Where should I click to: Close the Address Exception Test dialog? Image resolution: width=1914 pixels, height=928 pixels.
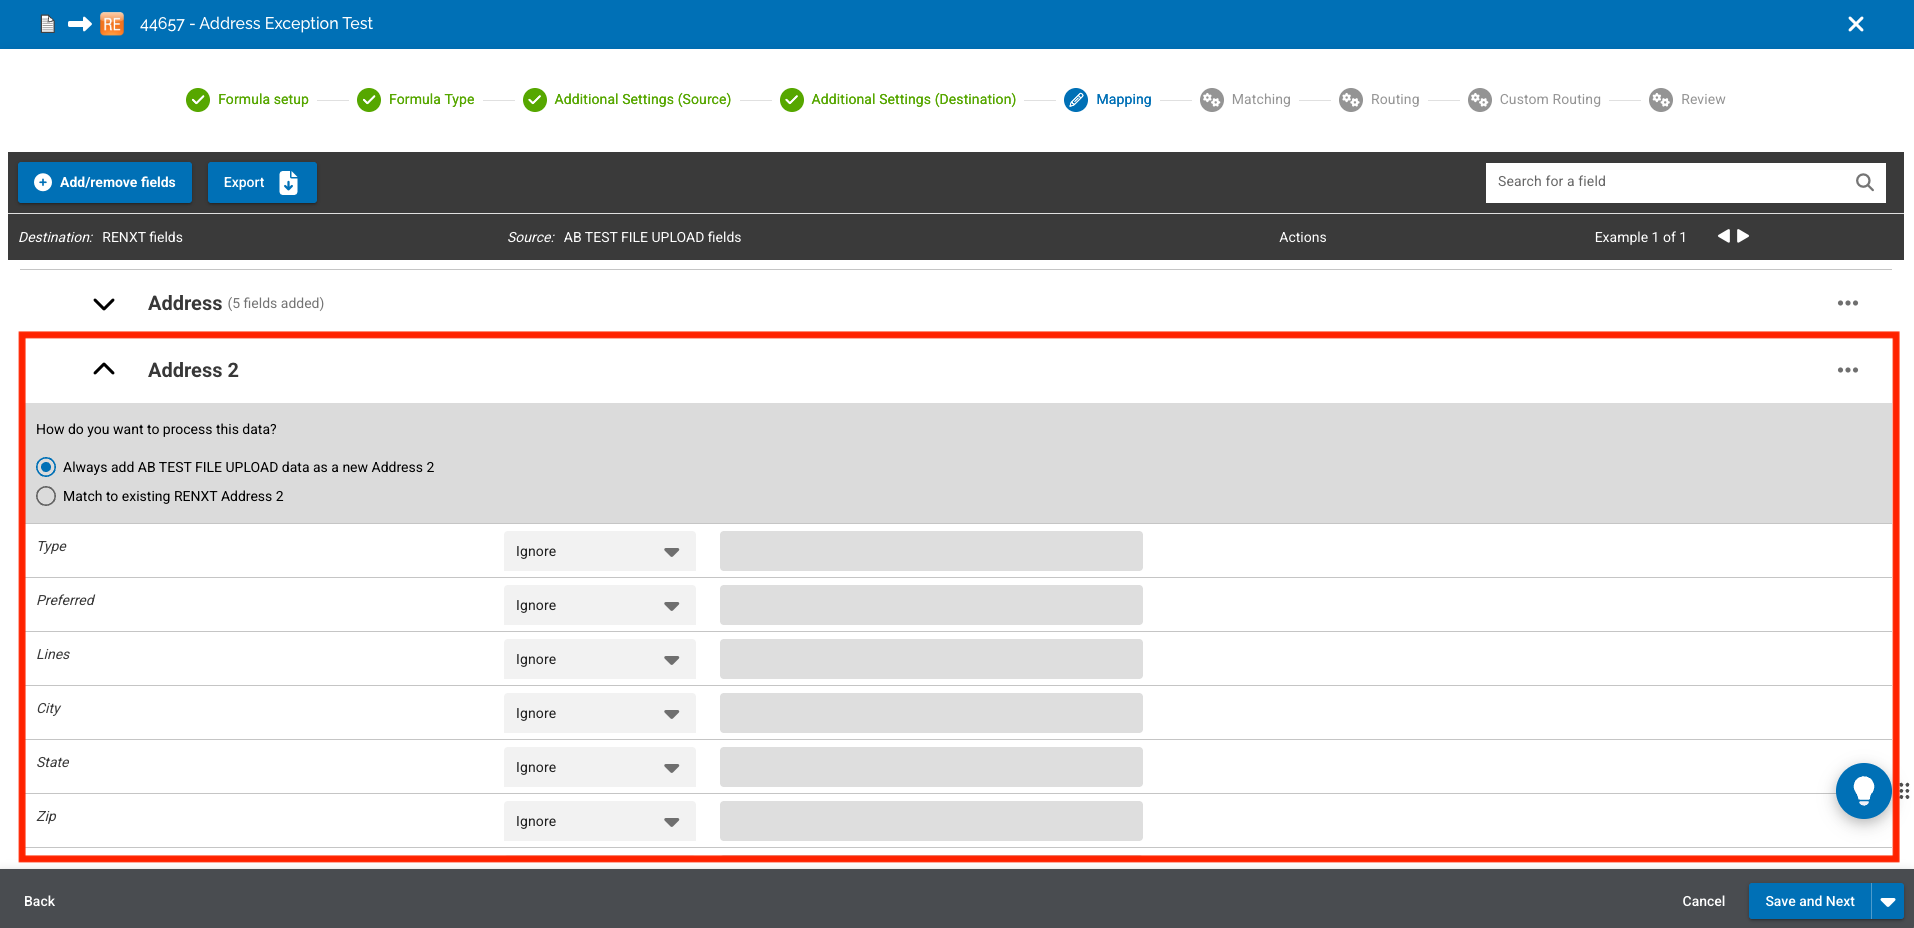pyautogui.click(x=1855, y=24)
